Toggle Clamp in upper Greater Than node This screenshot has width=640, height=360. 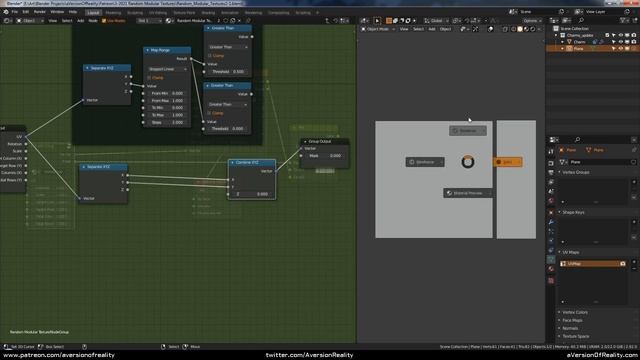(209, 56)
